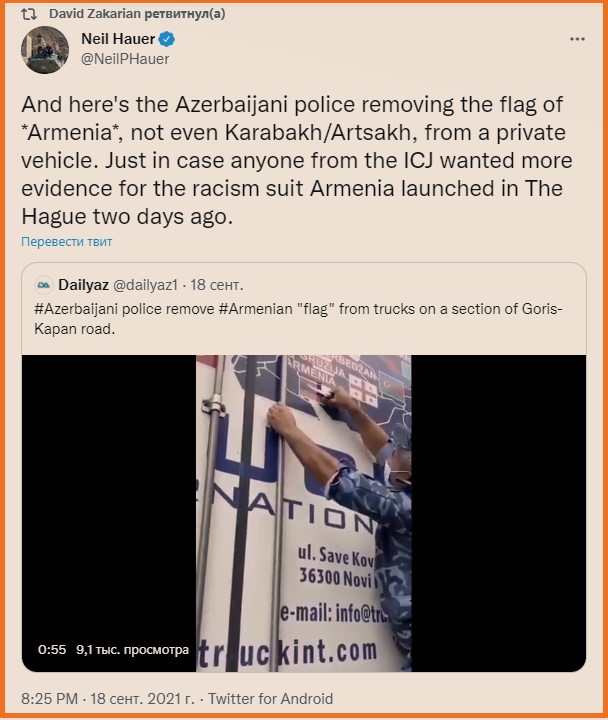Image resolution: width=608 pixels, height=720 pixels.
Task: Click the Neil Hauer display name
Action: (118, 39)
